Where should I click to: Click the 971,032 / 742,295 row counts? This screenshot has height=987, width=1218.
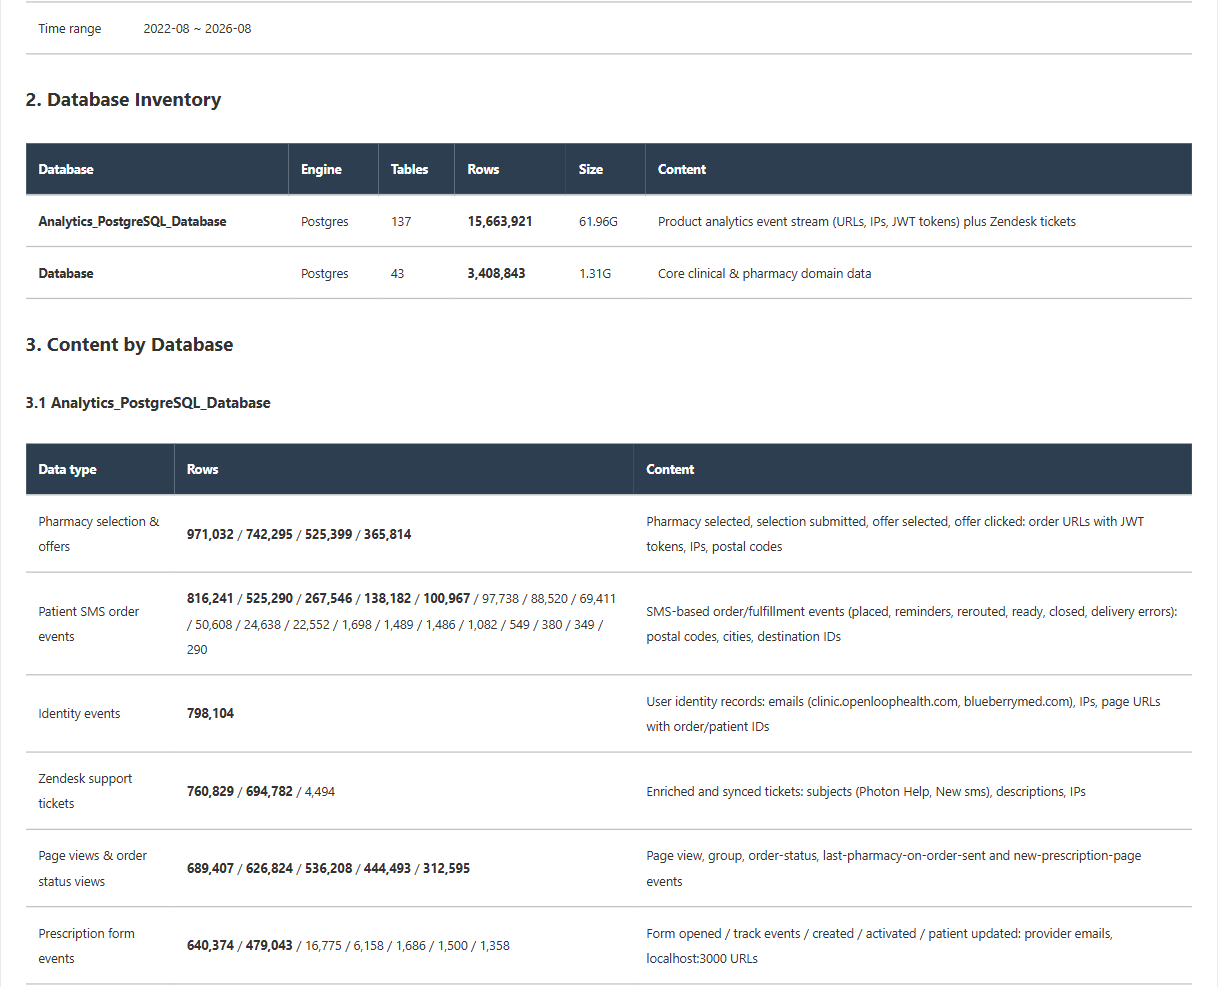299,534
